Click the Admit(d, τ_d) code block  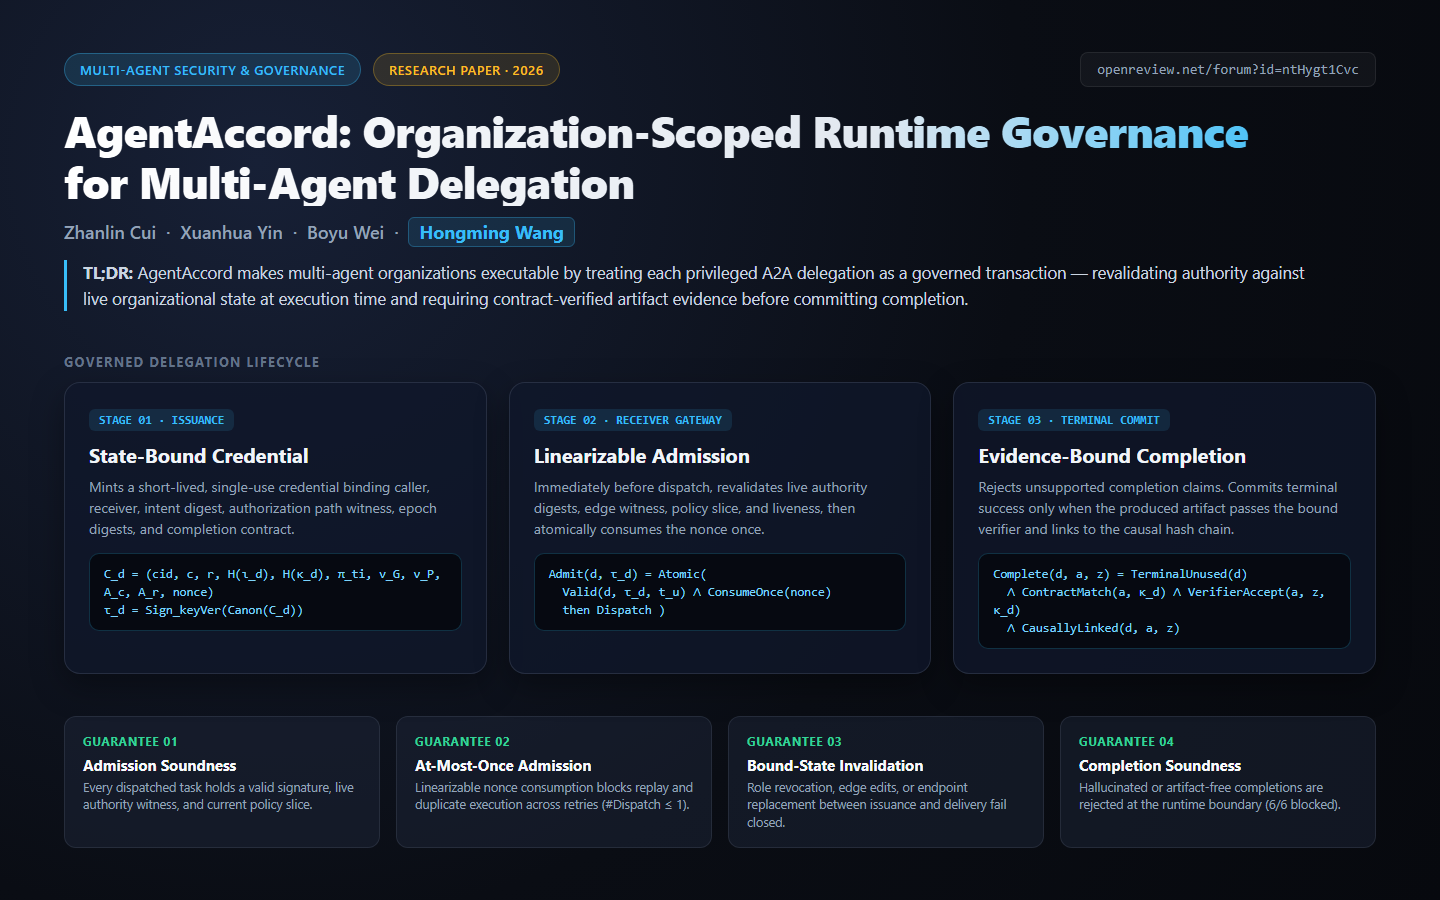[x=720, y=592]
